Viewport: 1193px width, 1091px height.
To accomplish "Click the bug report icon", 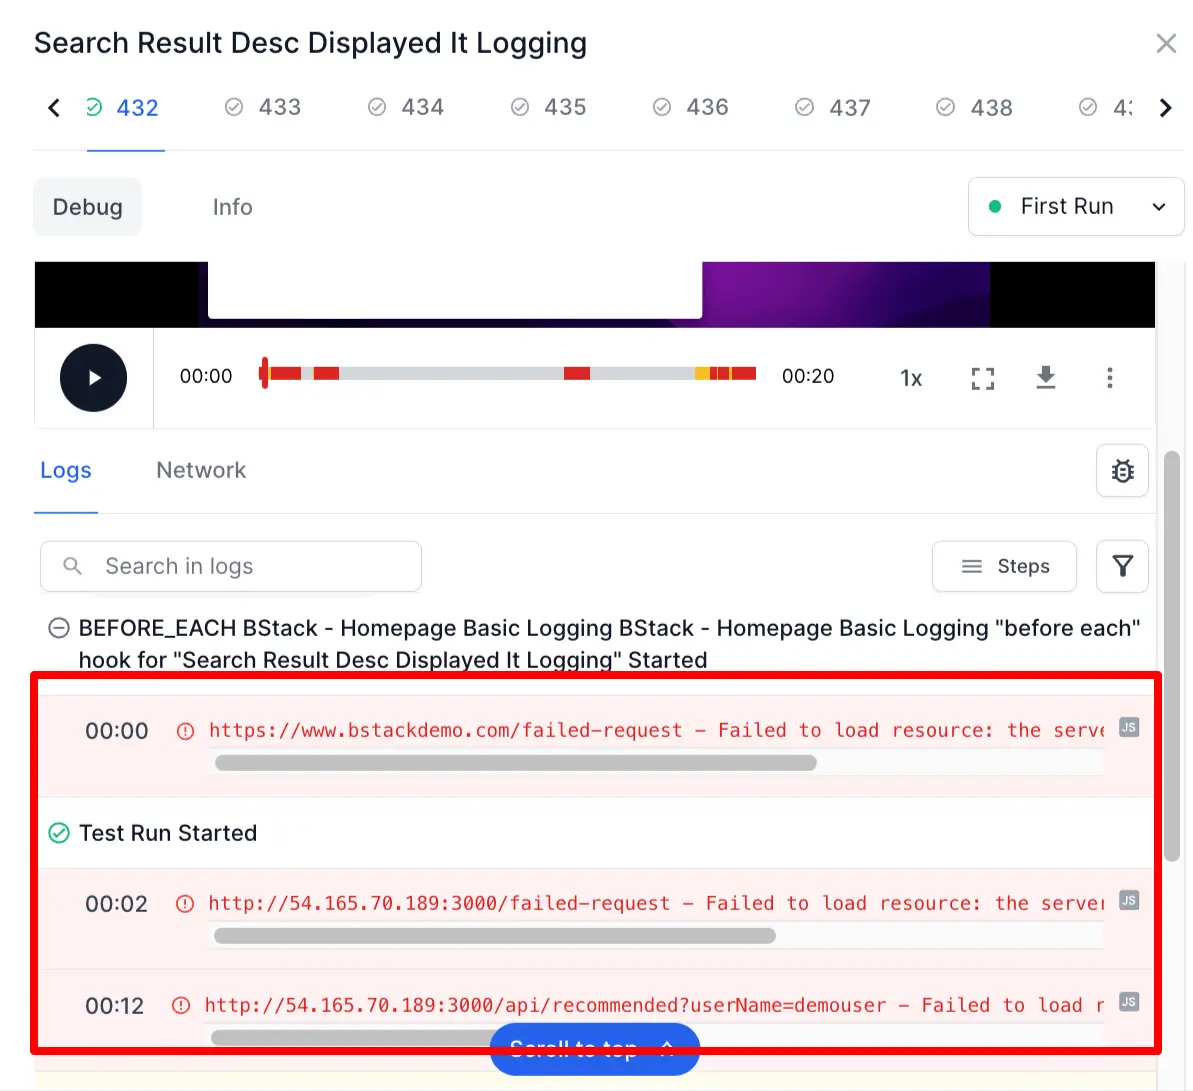I will pyautogui.click(x=1122, y=471).
